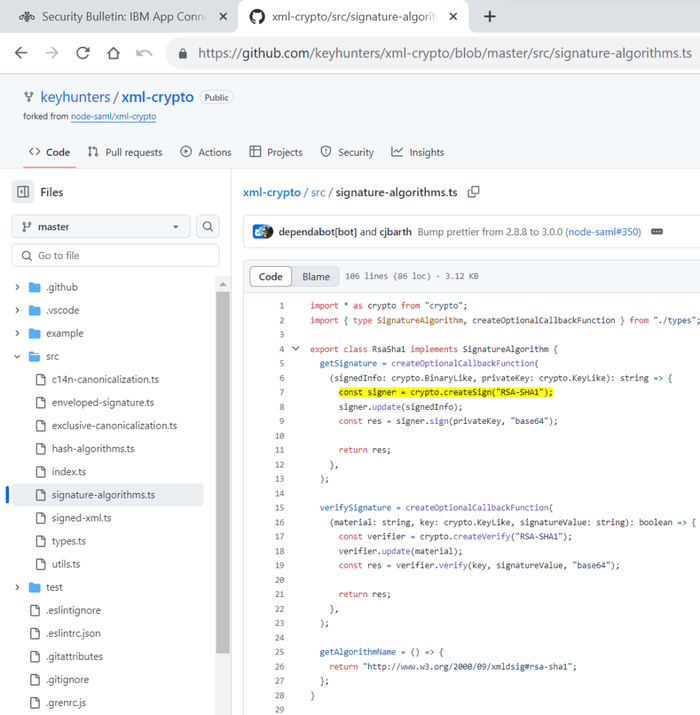Viewport: 700px width, 715px height.
Task: Switch to Blame view toggle
Action: click(316, 277)
